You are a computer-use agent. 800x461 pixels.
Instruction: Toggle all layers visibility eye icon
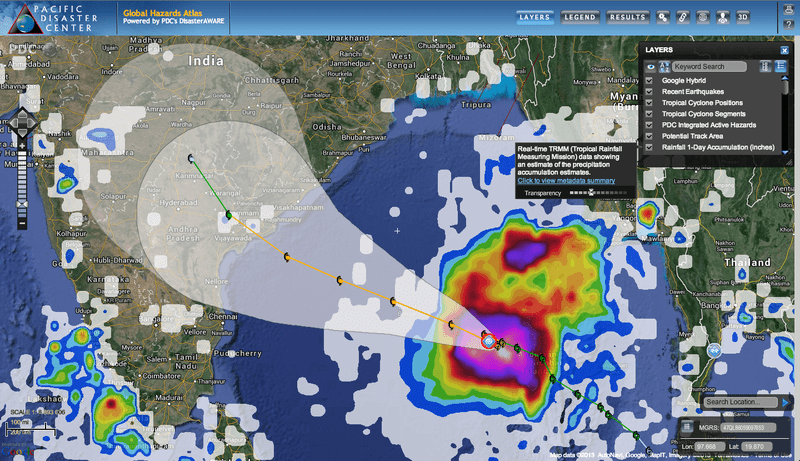650,67
